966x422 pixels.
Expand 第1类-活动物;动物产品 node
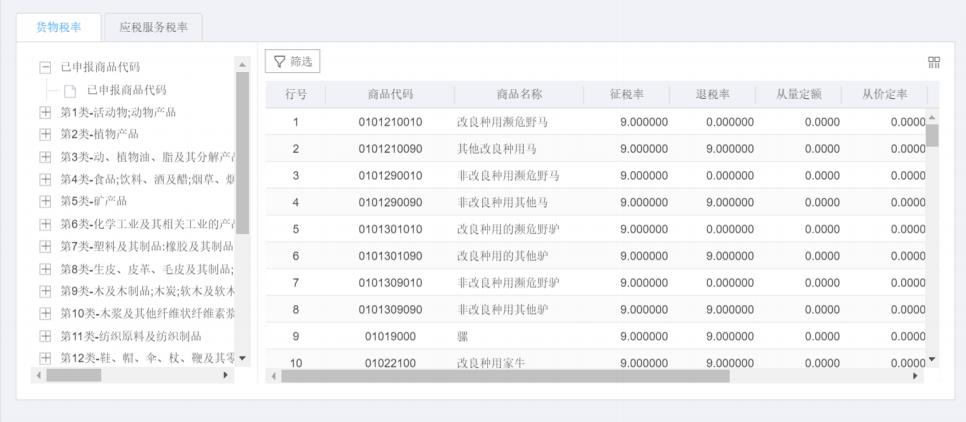coord(45,112)
